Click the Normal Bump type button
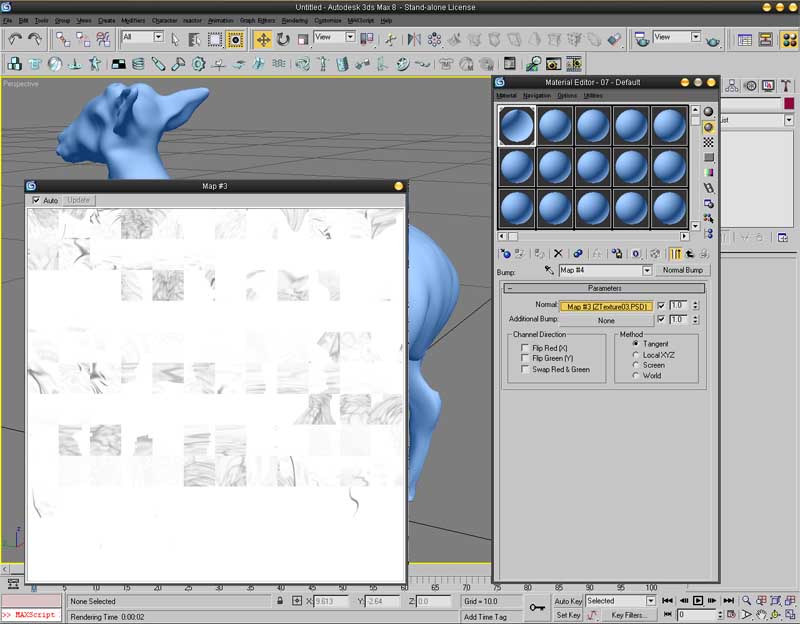800x624 pixels. (683, 270)
